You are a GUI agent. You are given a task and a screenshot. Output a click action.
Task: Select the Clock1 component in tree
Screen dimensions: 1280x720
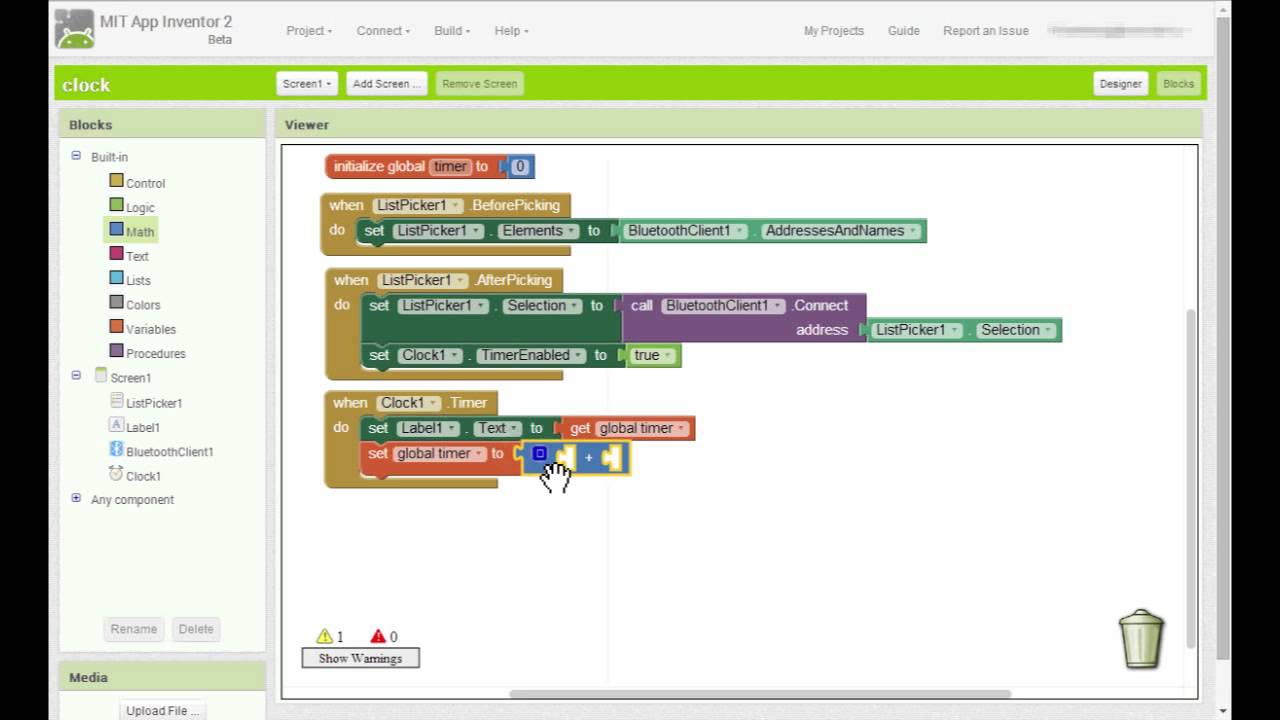click(143, 476)
